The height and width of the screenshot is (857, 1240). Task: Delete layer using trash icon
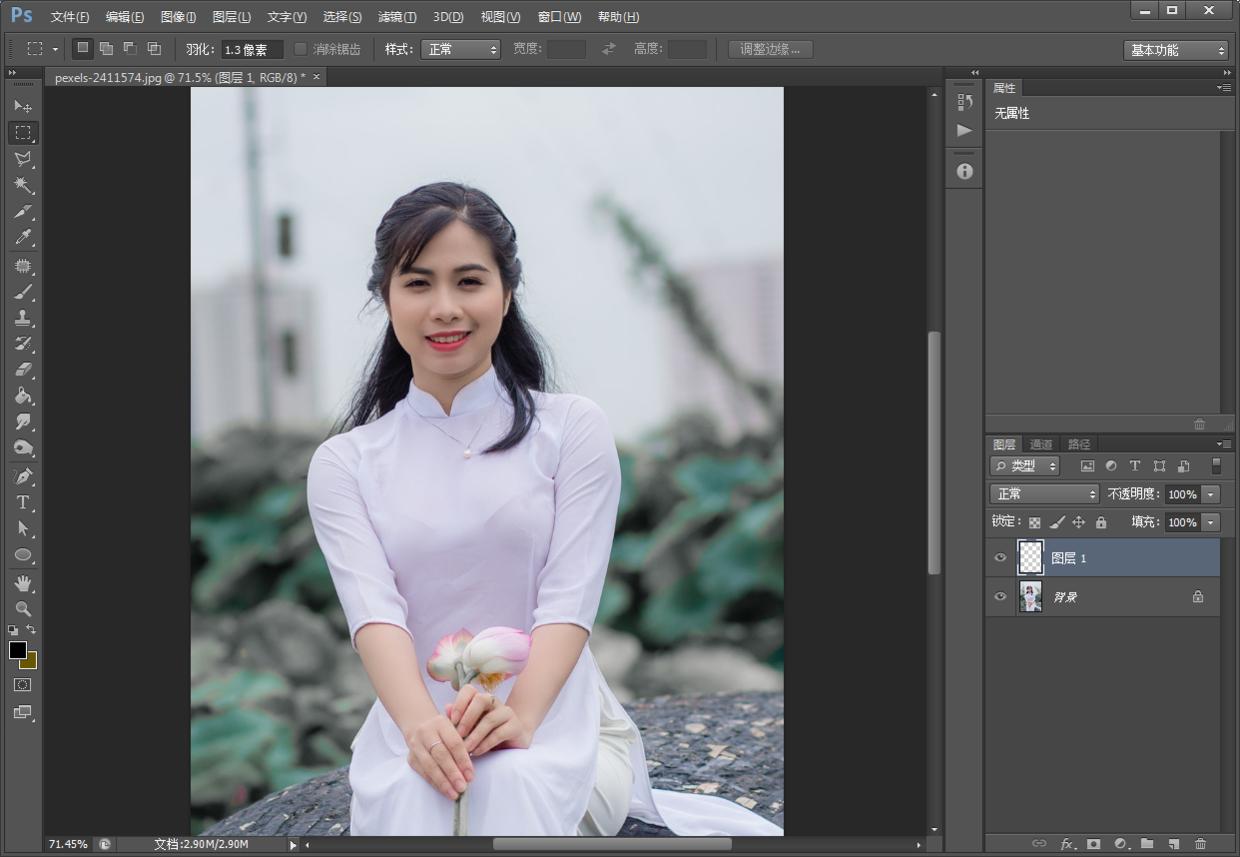tap(1200, 844)
